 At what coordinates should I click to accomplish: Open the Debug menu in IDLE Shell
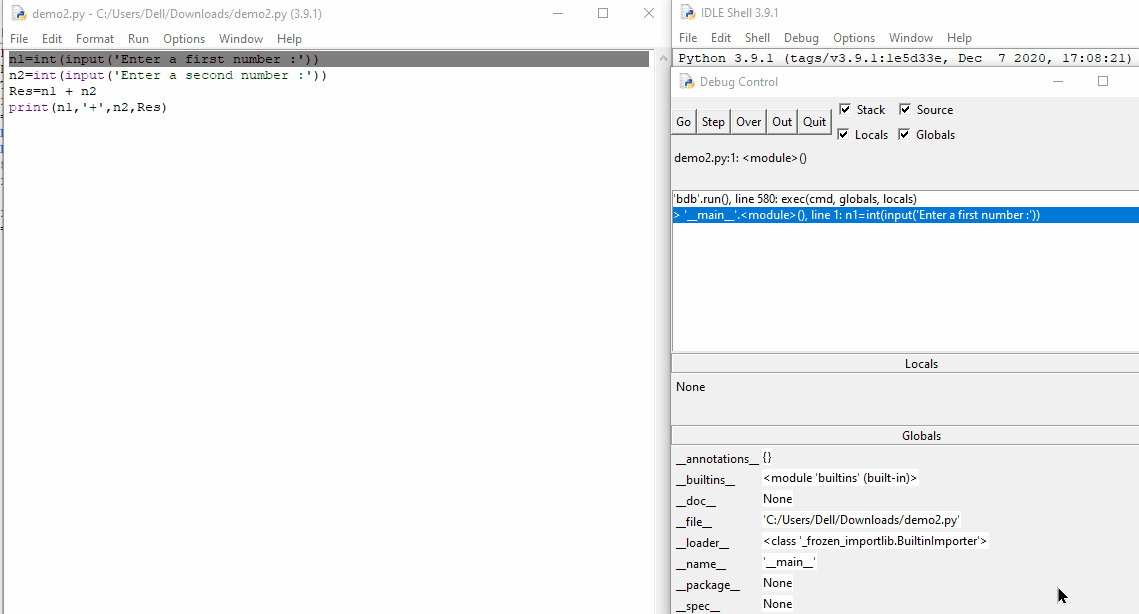pyautogui.click(x=801, y=38)
